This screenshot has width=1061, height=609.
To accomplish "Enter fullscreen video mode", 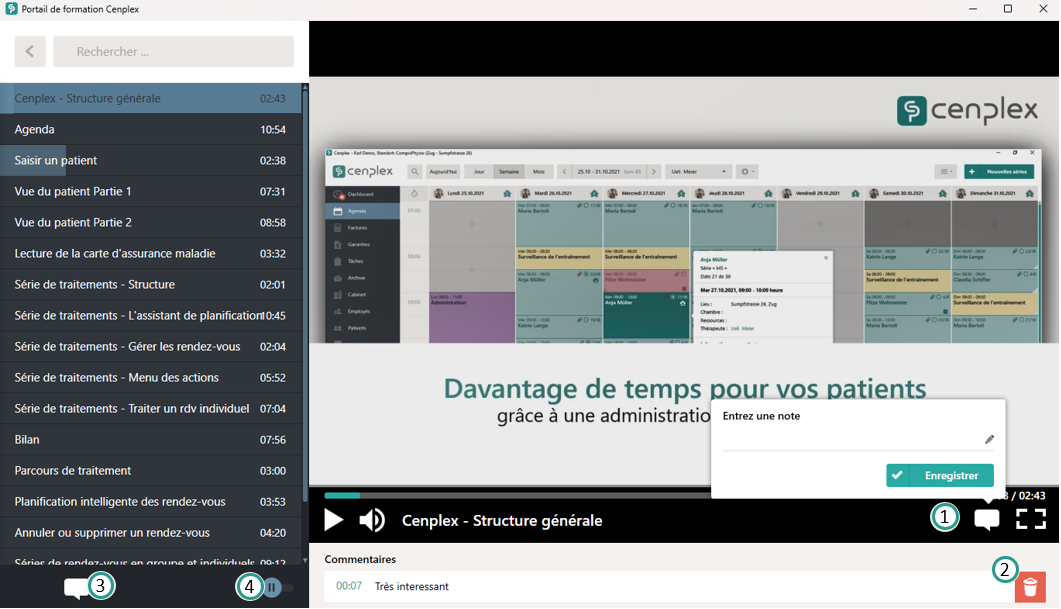I will tap(1030, 519).
